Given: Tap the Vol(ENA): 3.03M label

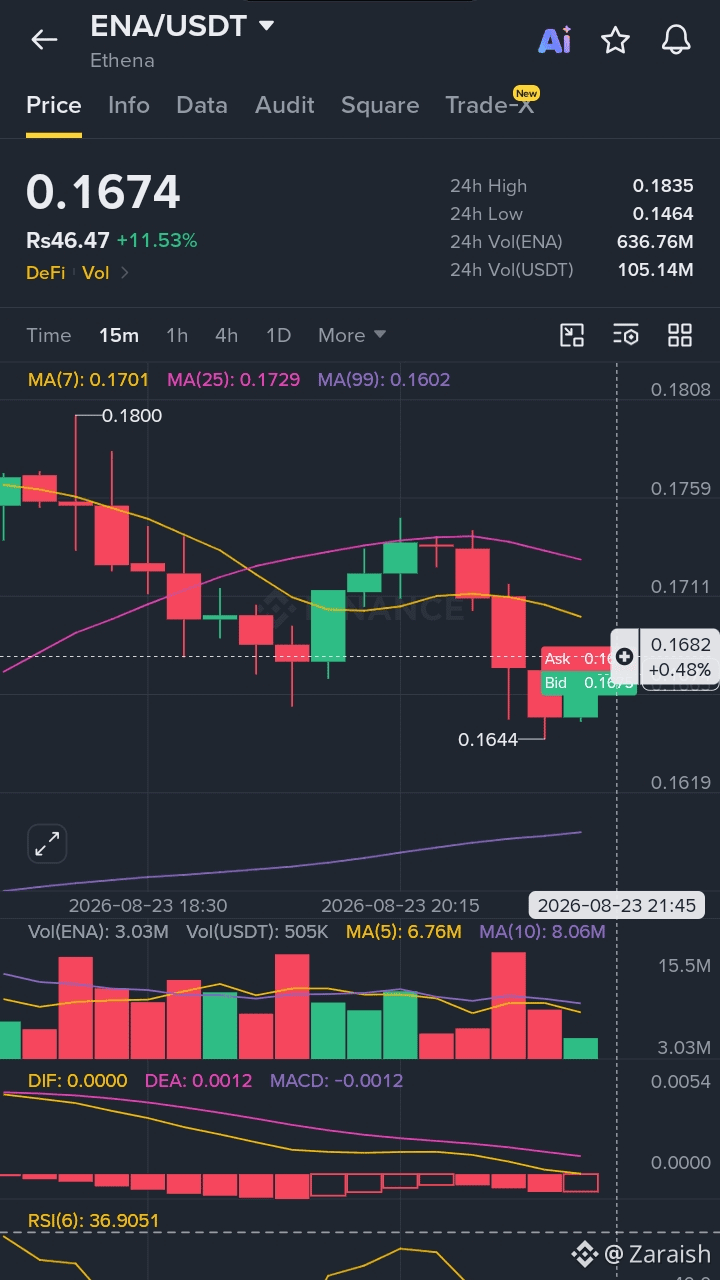Looking at the screenshot, I should pyautogui.click(x=98, y=932).
